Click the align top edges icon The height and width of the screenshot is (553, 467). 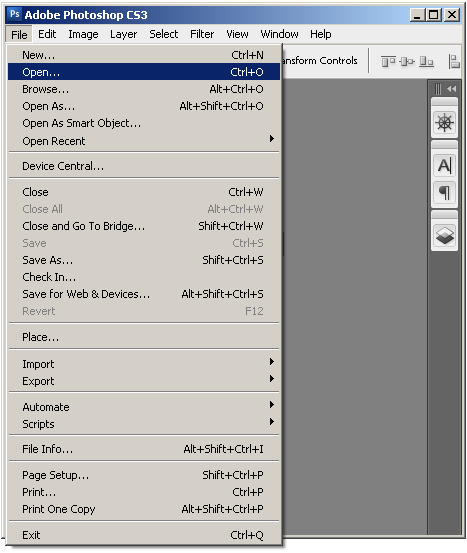[x=388, y=61]
